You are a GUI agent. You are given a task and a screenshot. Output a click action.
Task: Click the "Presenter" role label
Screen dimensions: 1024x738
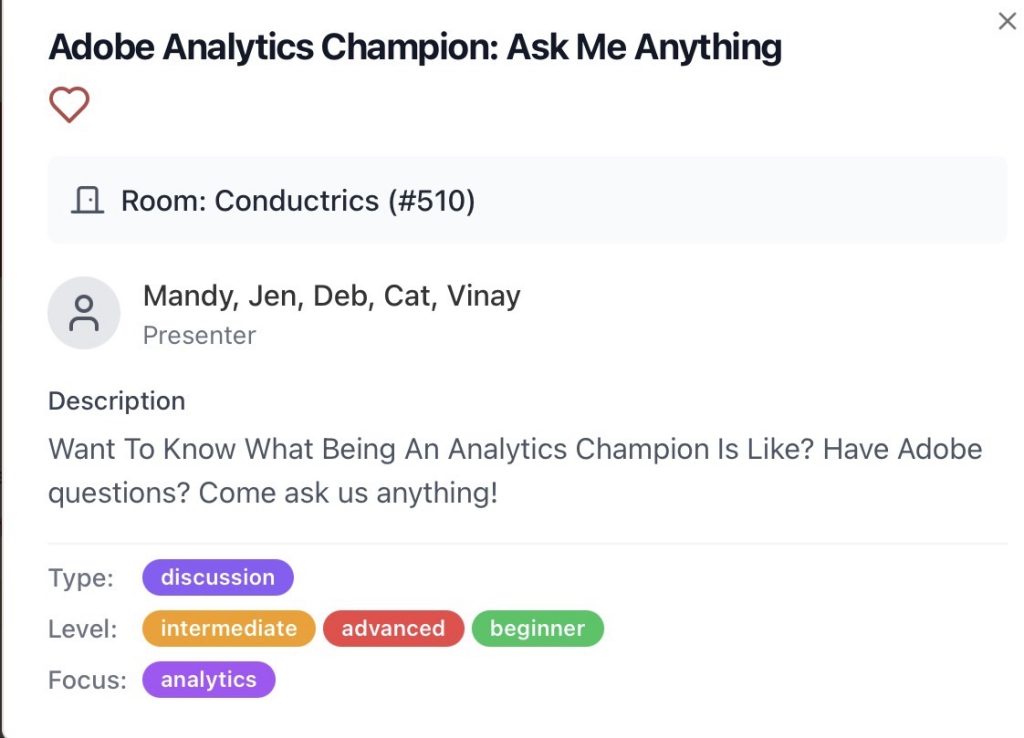tap(199, 335)
